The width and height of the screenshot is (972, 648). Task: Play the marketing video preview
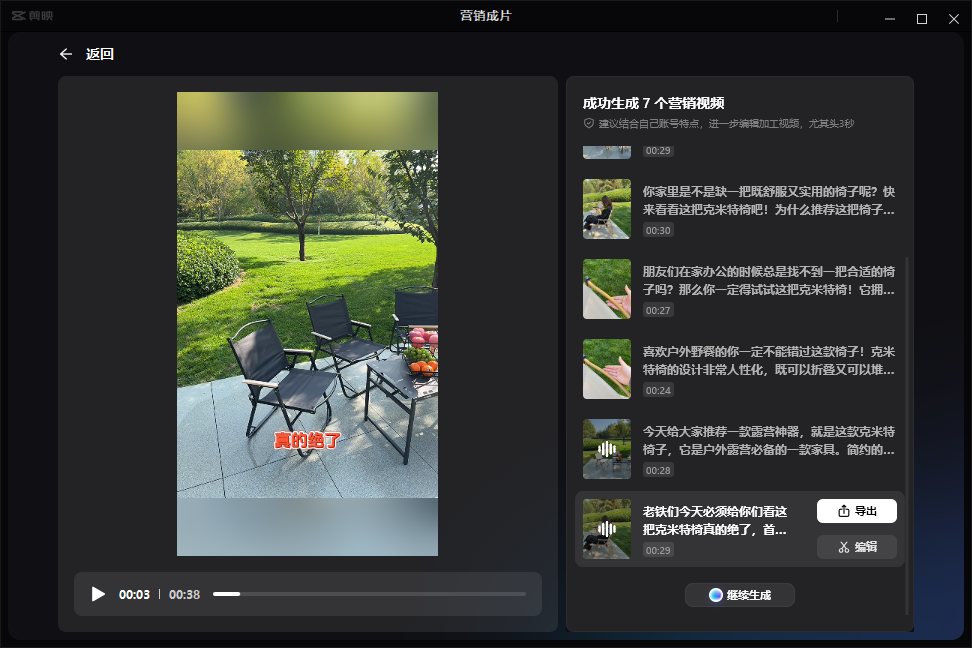pyautogui.click(x=98, y=594)
